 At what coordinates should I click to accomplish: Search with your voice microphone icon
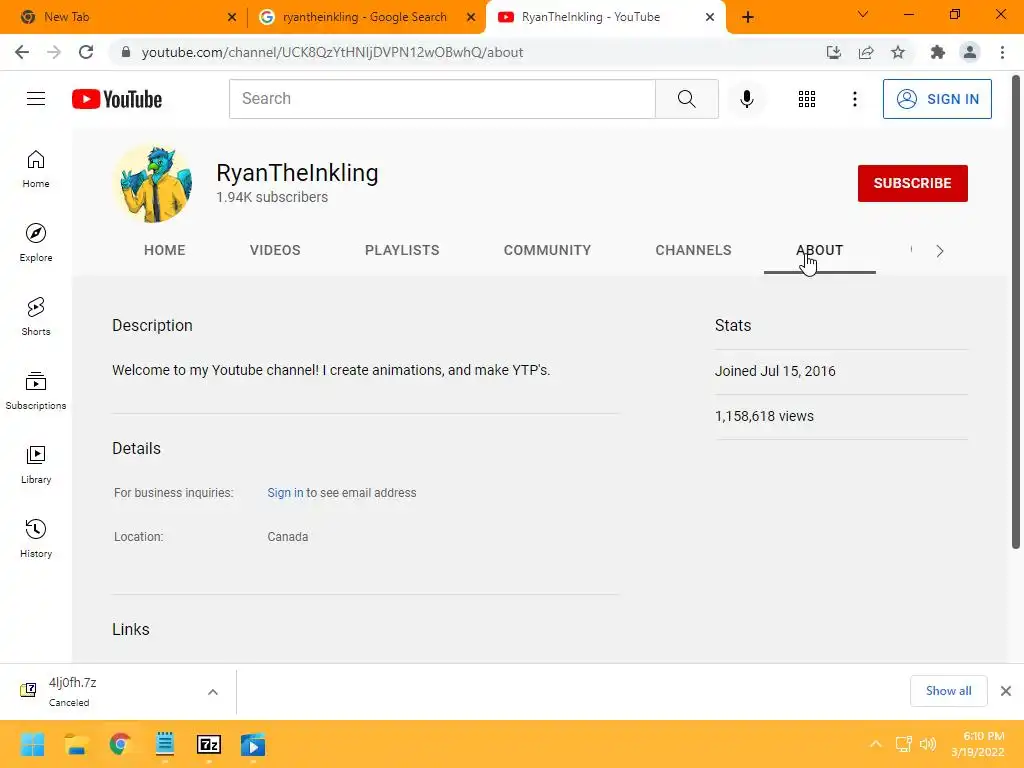746,99
